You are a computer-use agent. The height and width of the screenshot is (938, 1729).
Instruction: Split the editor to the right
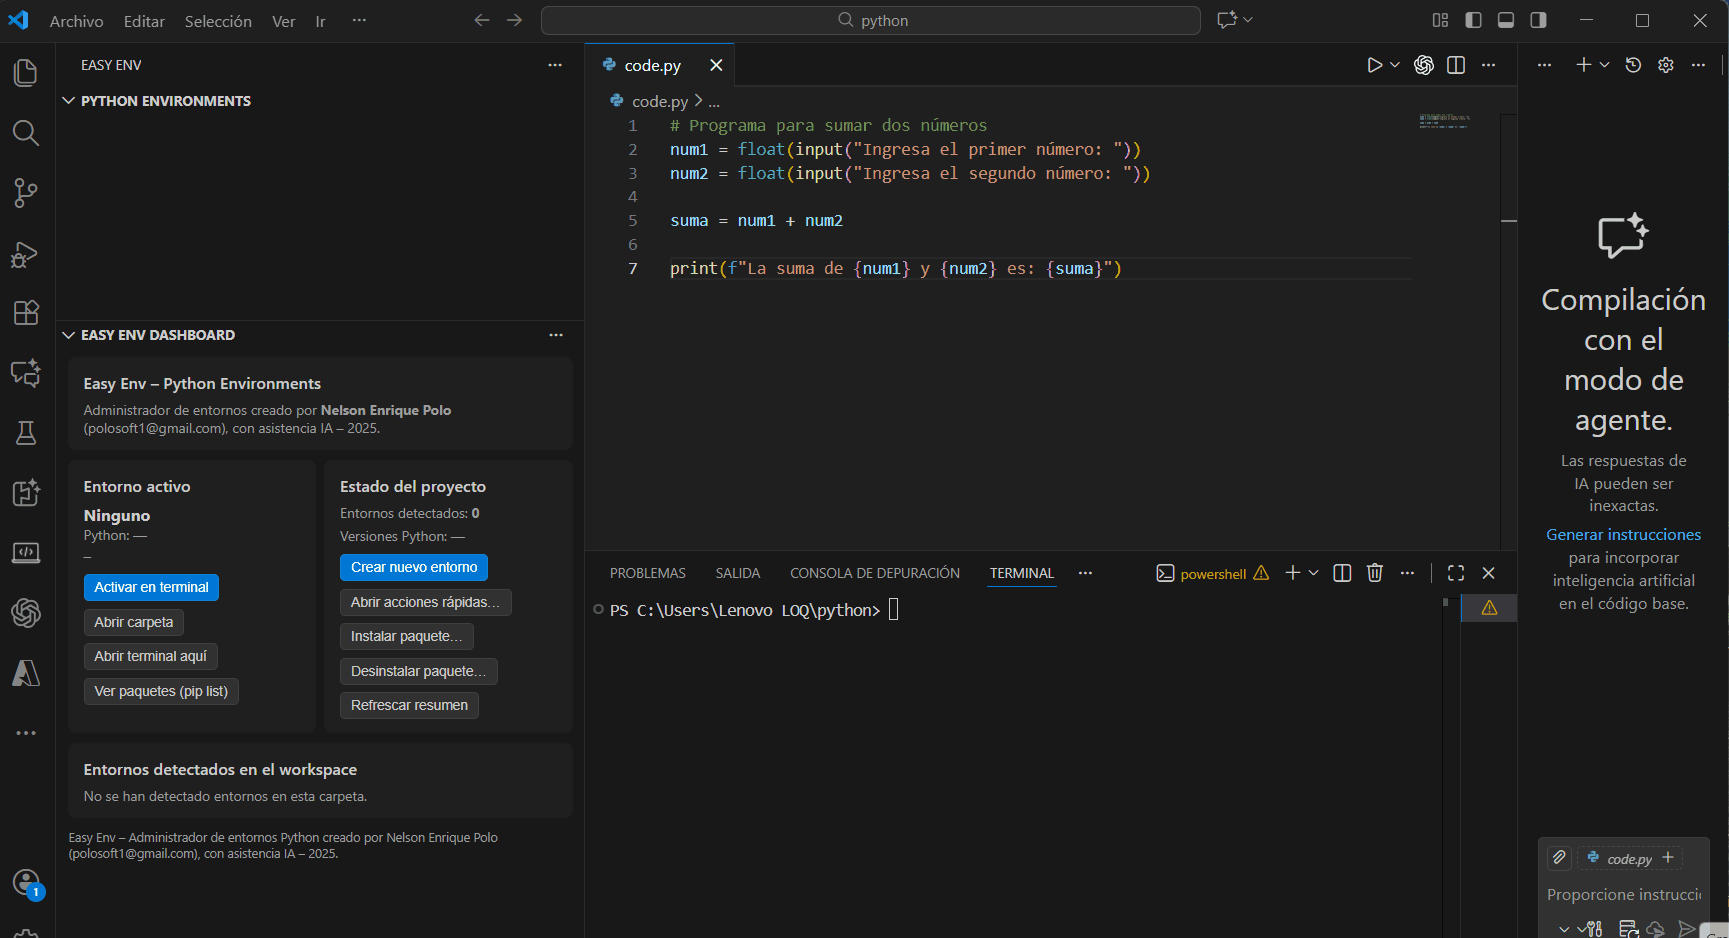coord(1456,65)
